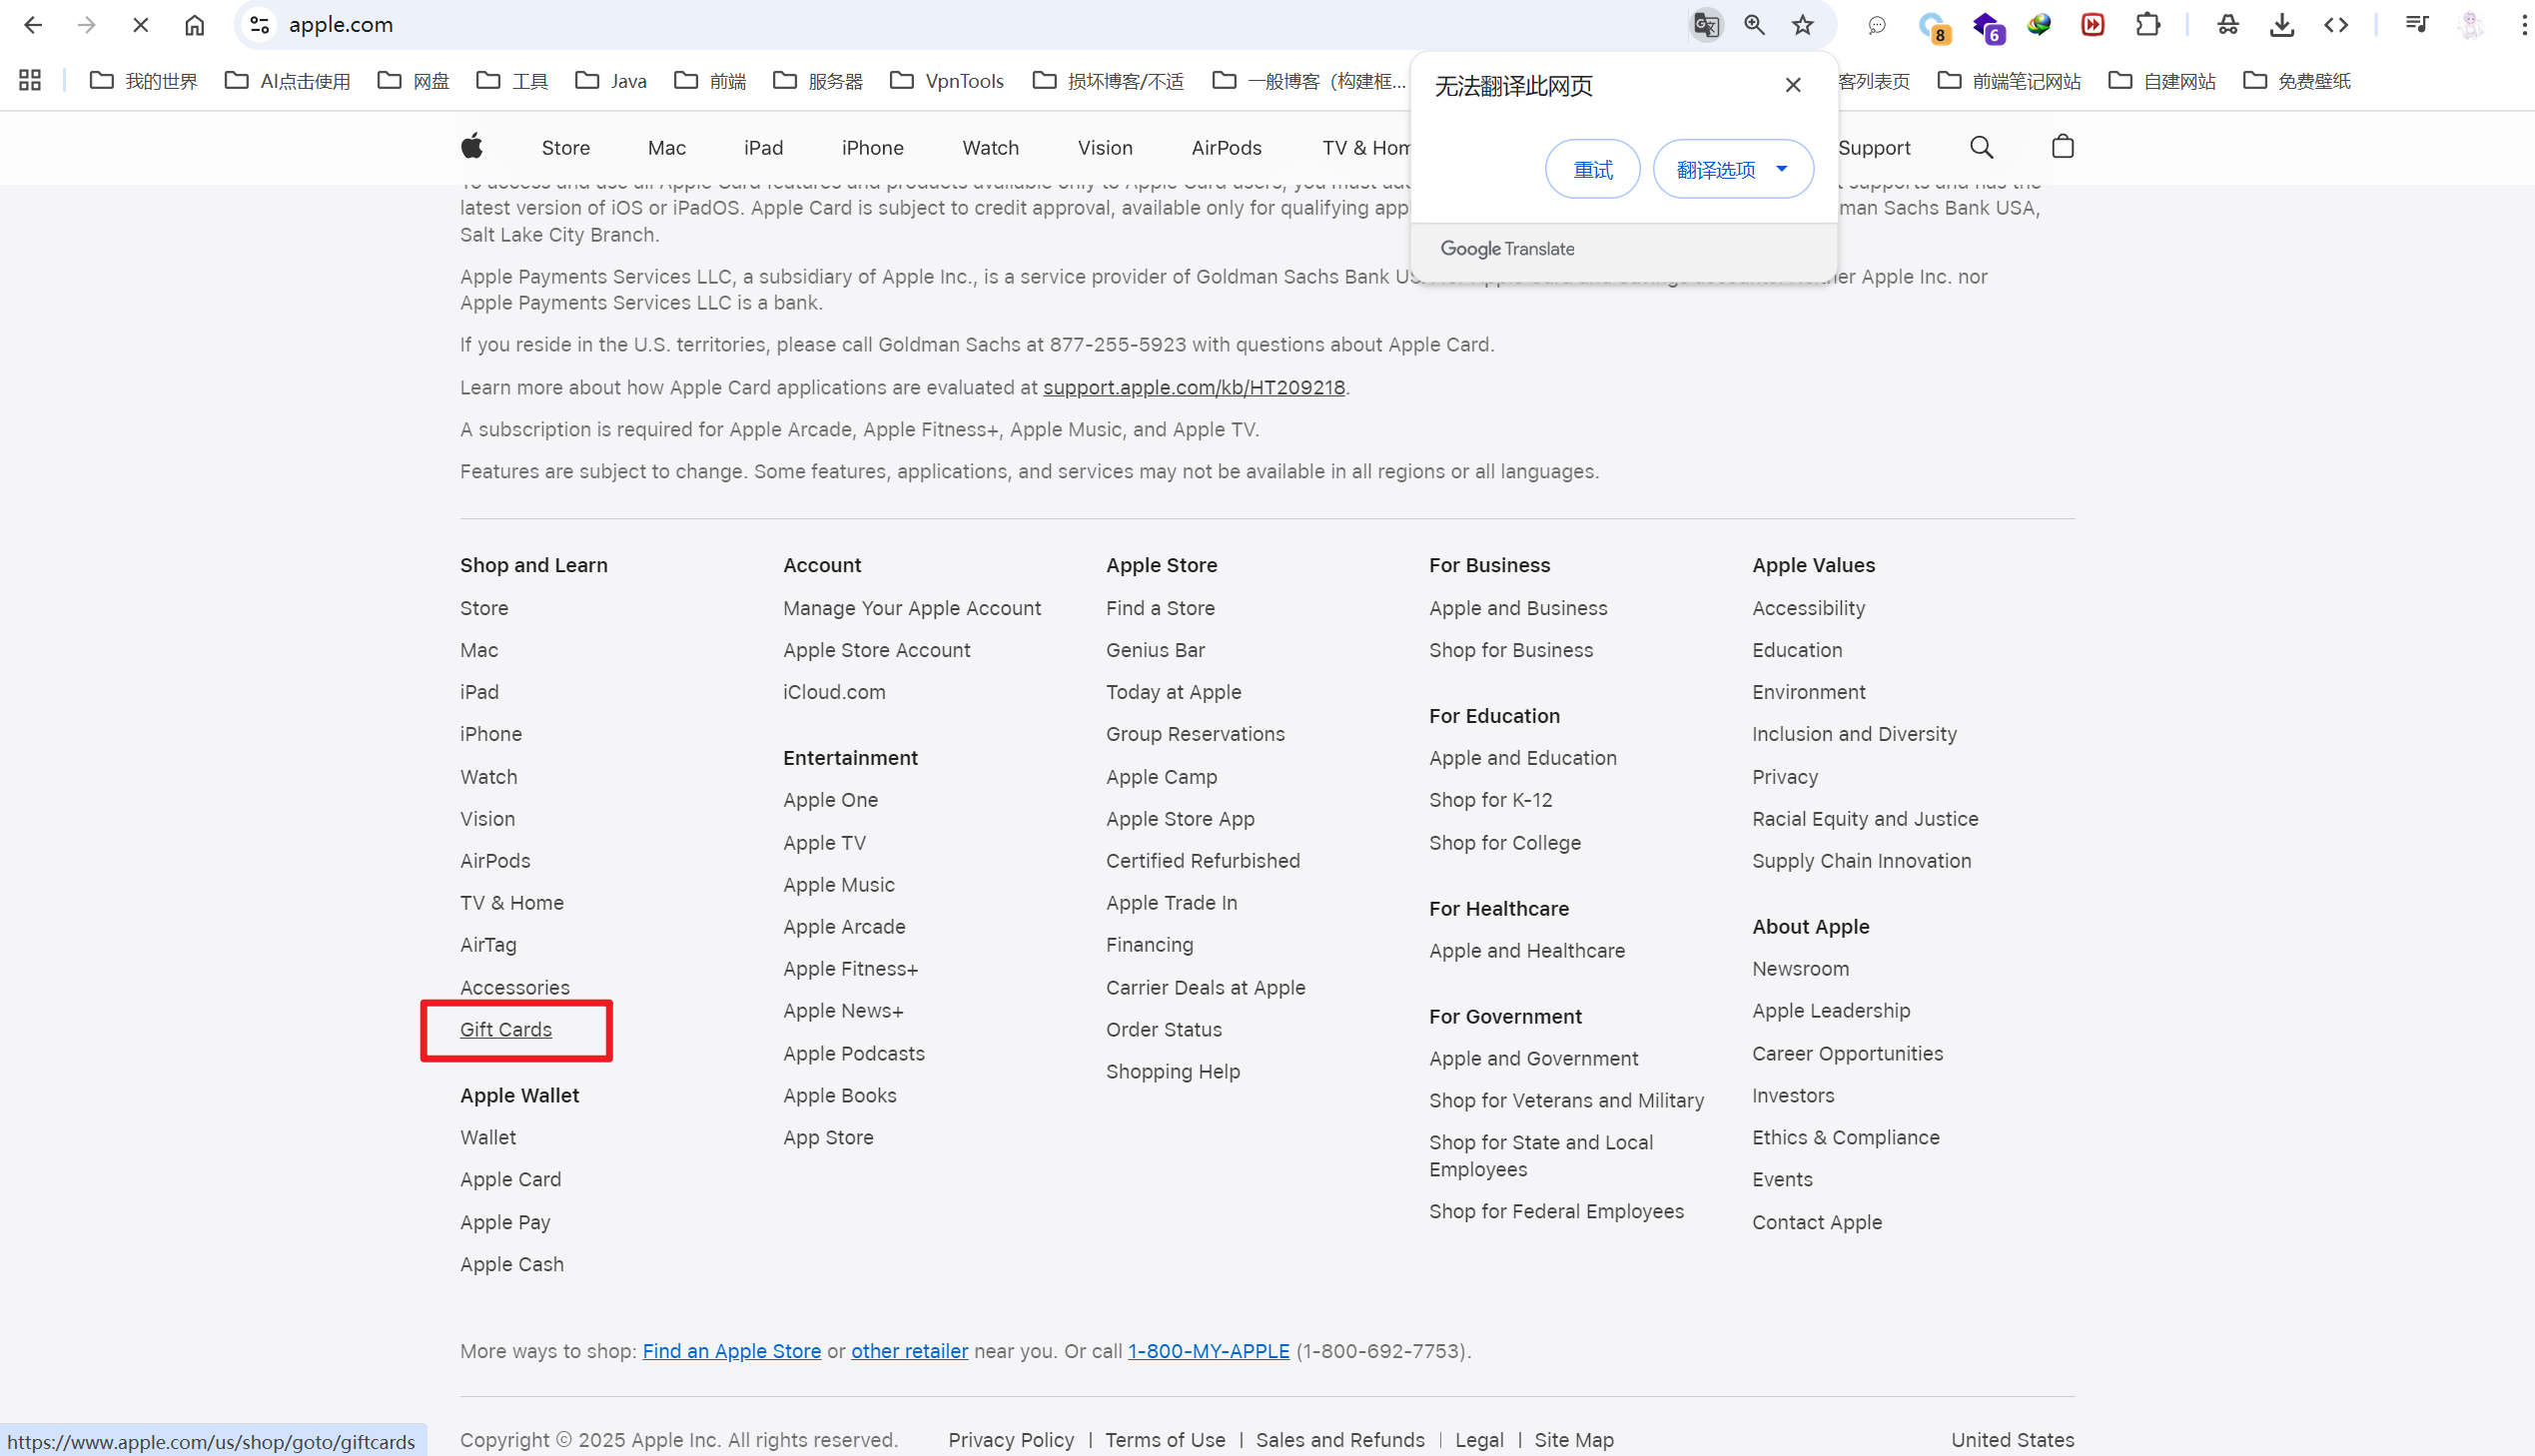The image size is (2535, 1456).
Task: Change region from United States
Action: click(2012, 1440)
